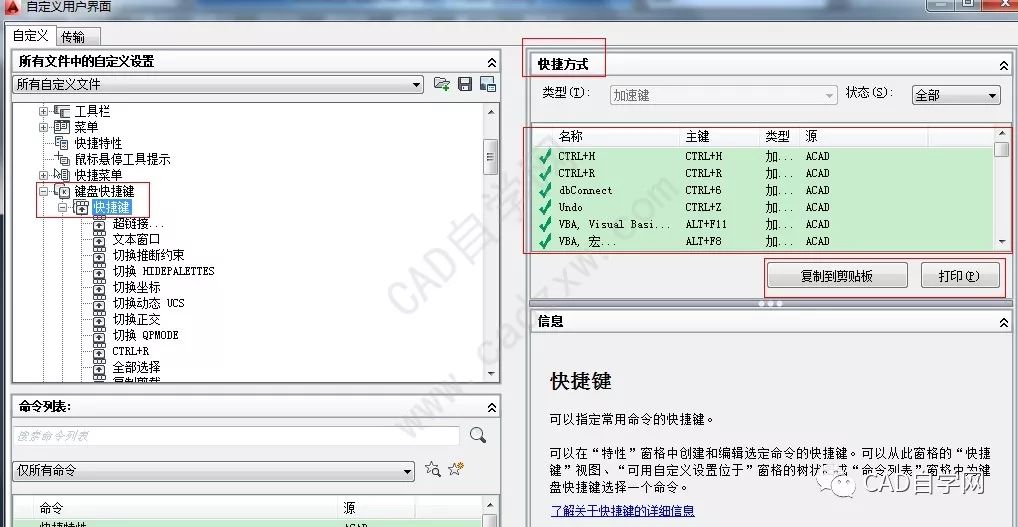Screen dimensions: 1018x527
Task: Select the CTRL+R item in the tree
Action: [x=130, y=351]
